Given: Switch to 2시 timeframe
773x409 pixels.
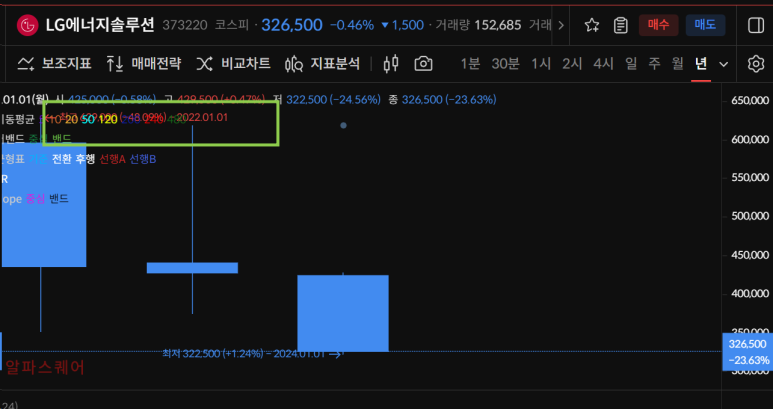Looking at the screenshot, I should pos(572,64).
